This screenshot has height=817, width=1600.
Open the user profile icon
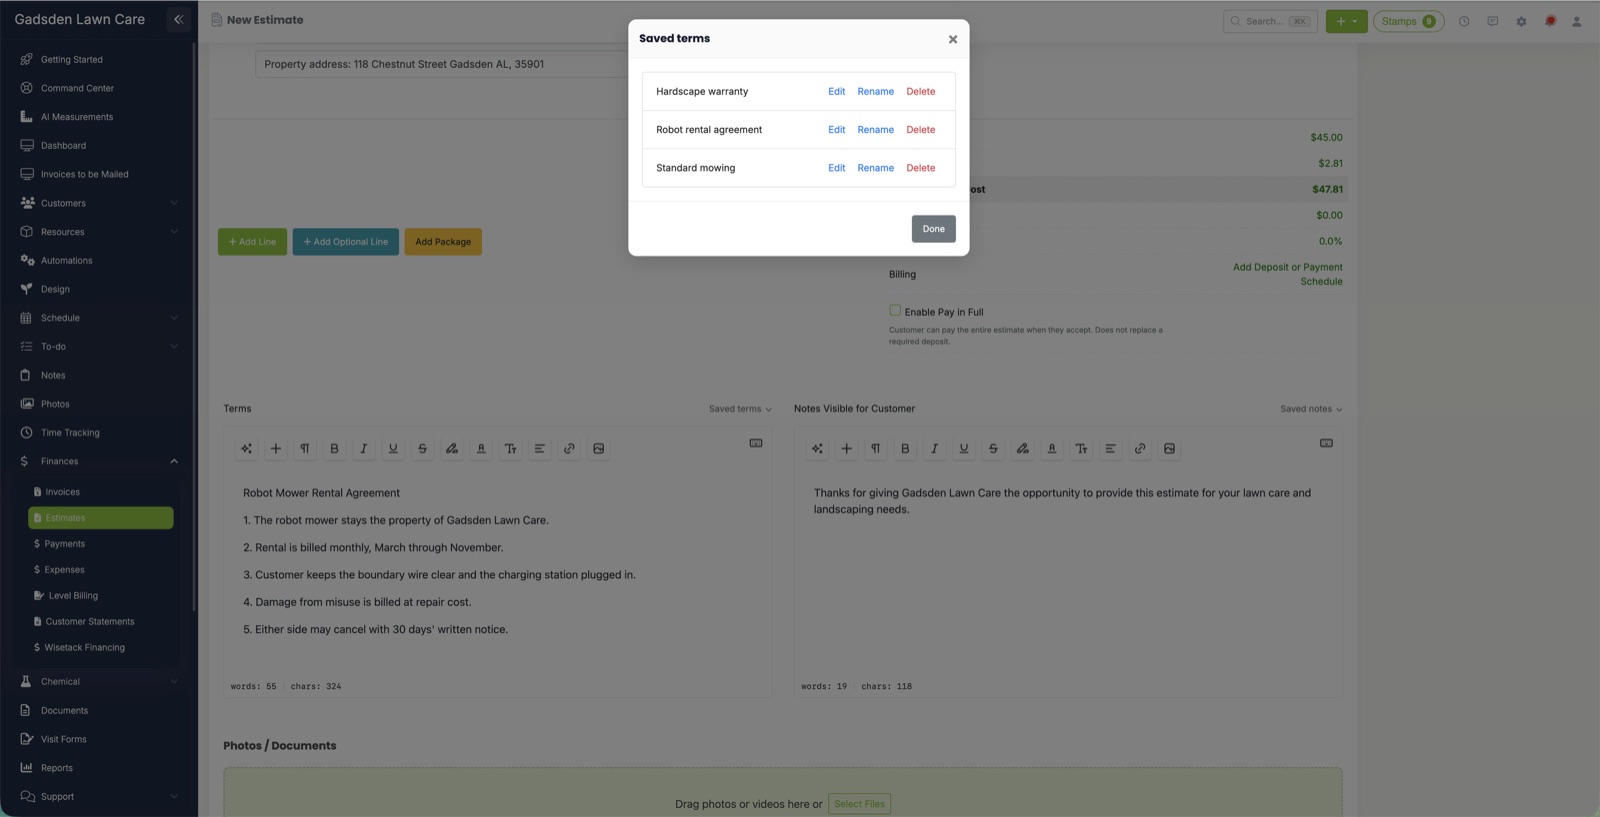(1577, 21)
